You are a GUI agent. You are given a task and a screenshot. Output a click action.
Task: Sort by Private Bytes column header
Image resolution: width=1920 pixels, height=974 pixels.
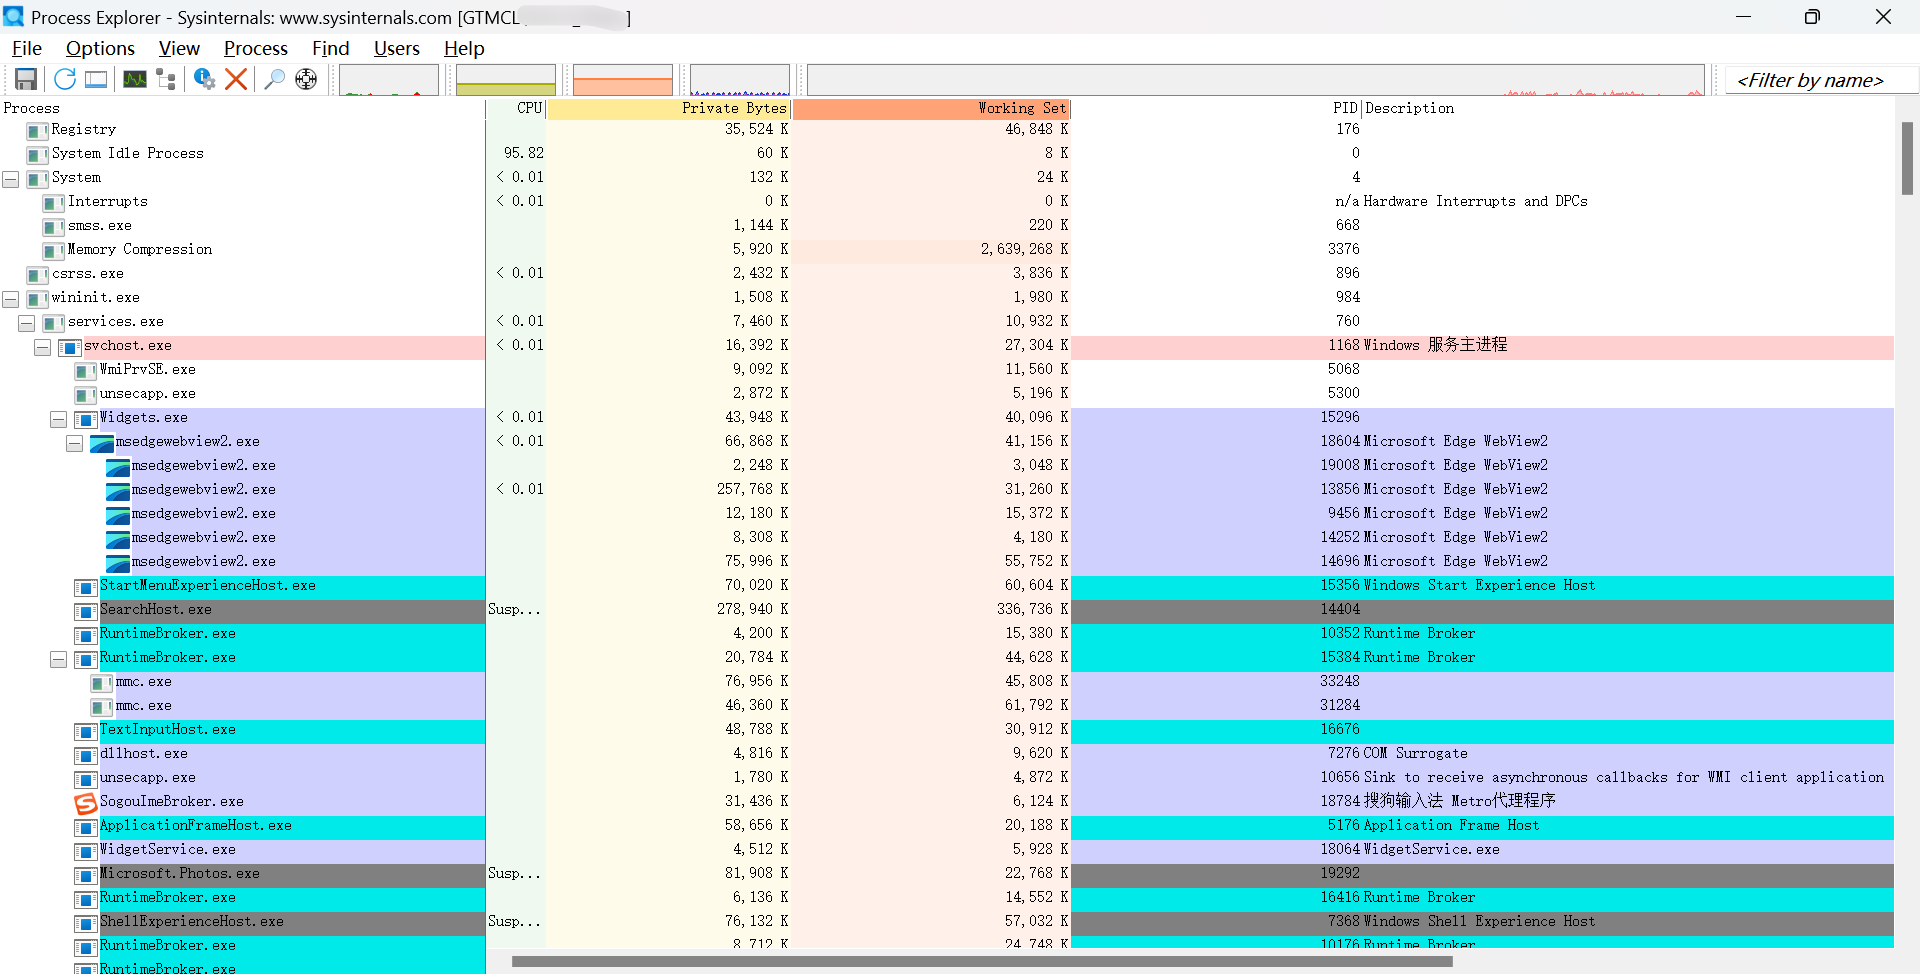(669, 108)
